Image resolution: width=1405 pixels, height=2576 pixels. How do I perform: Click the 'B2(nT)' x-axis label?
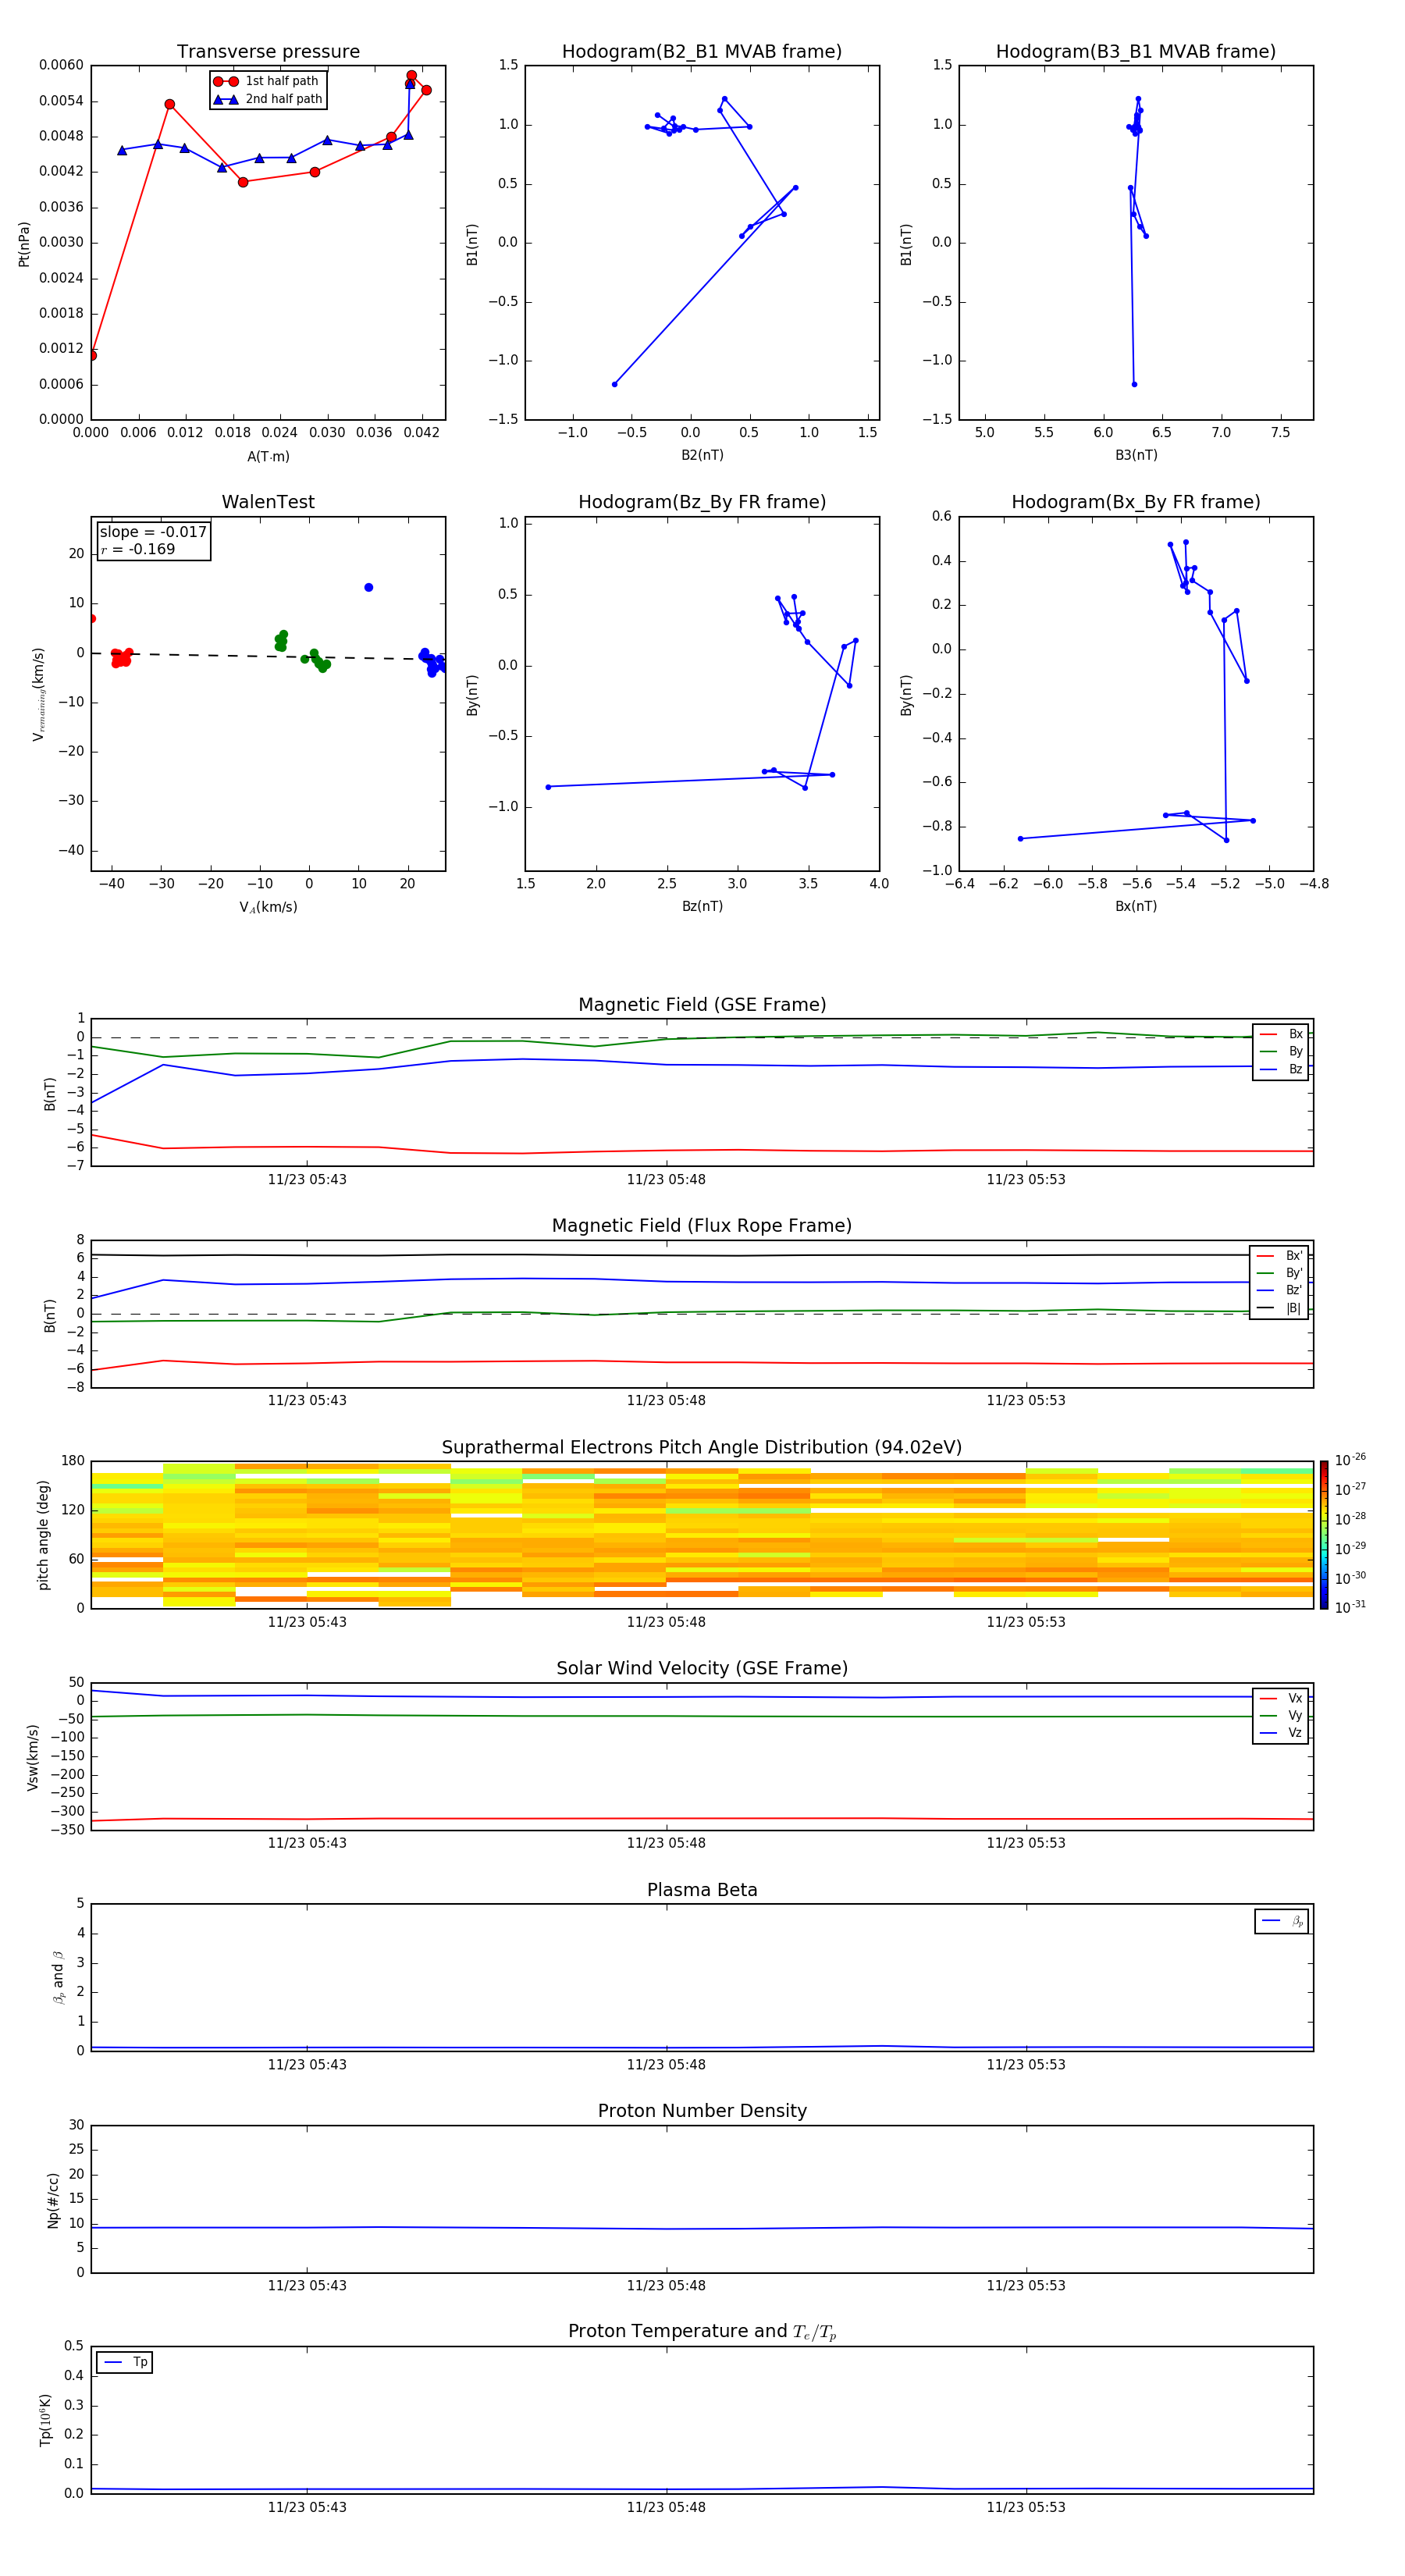click(702, 455)
